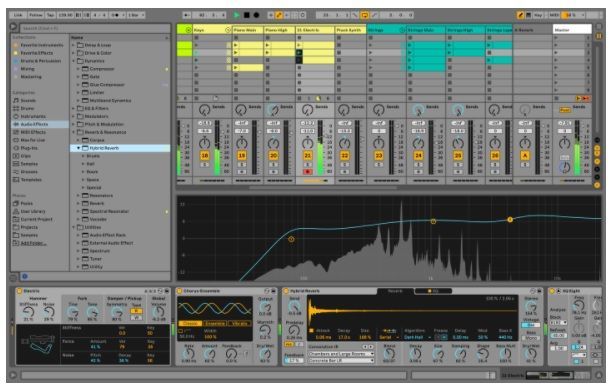
Task: Arm the Record button in the transport
Action: coord(257,15)
